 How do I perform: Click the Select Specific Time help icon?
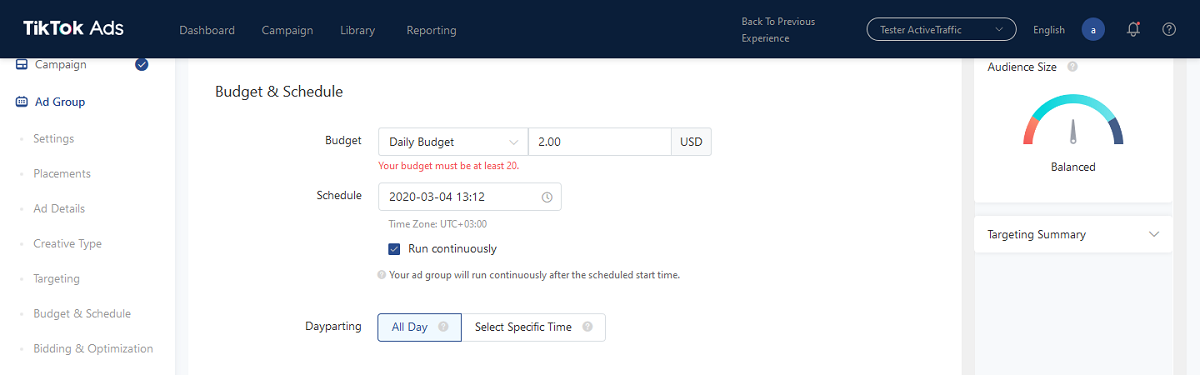click(x=587, y=327)
